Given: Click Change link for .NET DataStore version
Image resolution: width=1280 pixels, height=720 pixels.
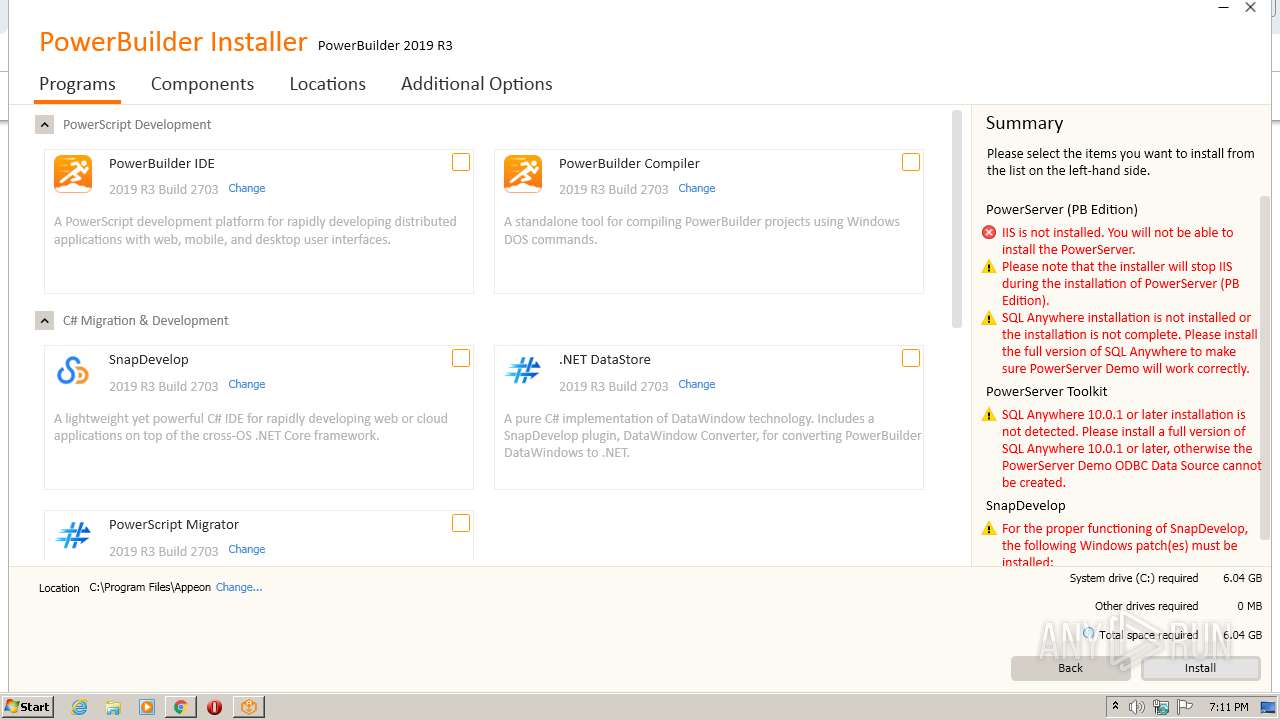Looking at the screenshot, I should 697,385.
